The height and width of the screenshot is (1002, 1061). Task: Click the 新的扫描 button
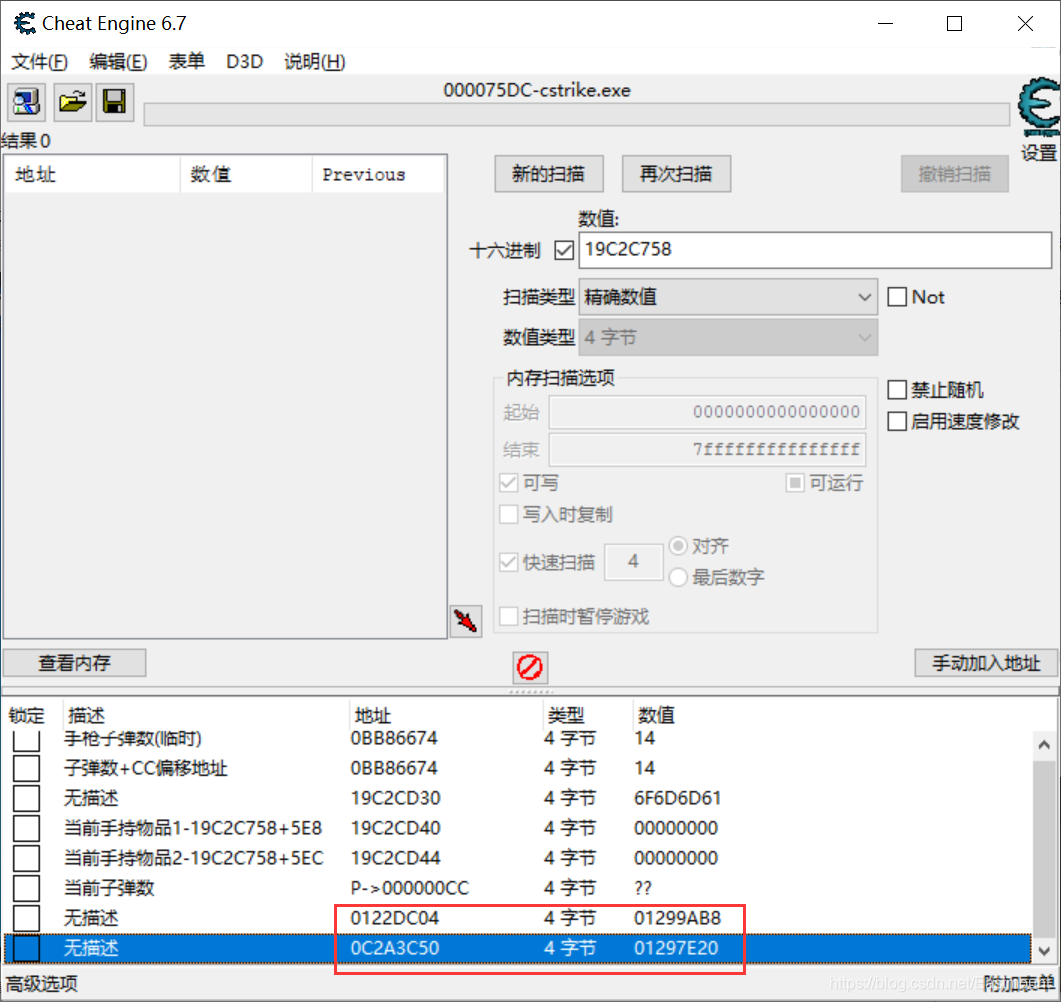click(x=549, y=174)
